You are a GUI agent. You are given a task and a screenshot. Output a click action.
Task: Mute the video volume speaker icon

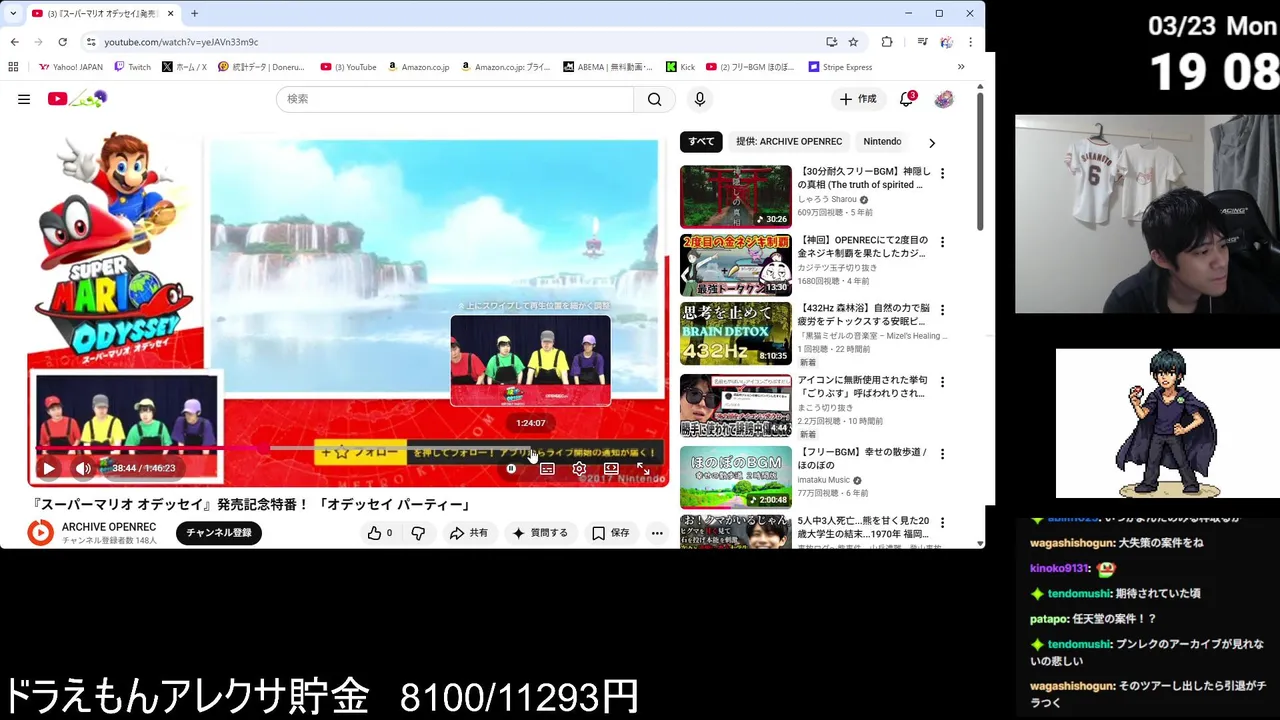pos(84,468)
